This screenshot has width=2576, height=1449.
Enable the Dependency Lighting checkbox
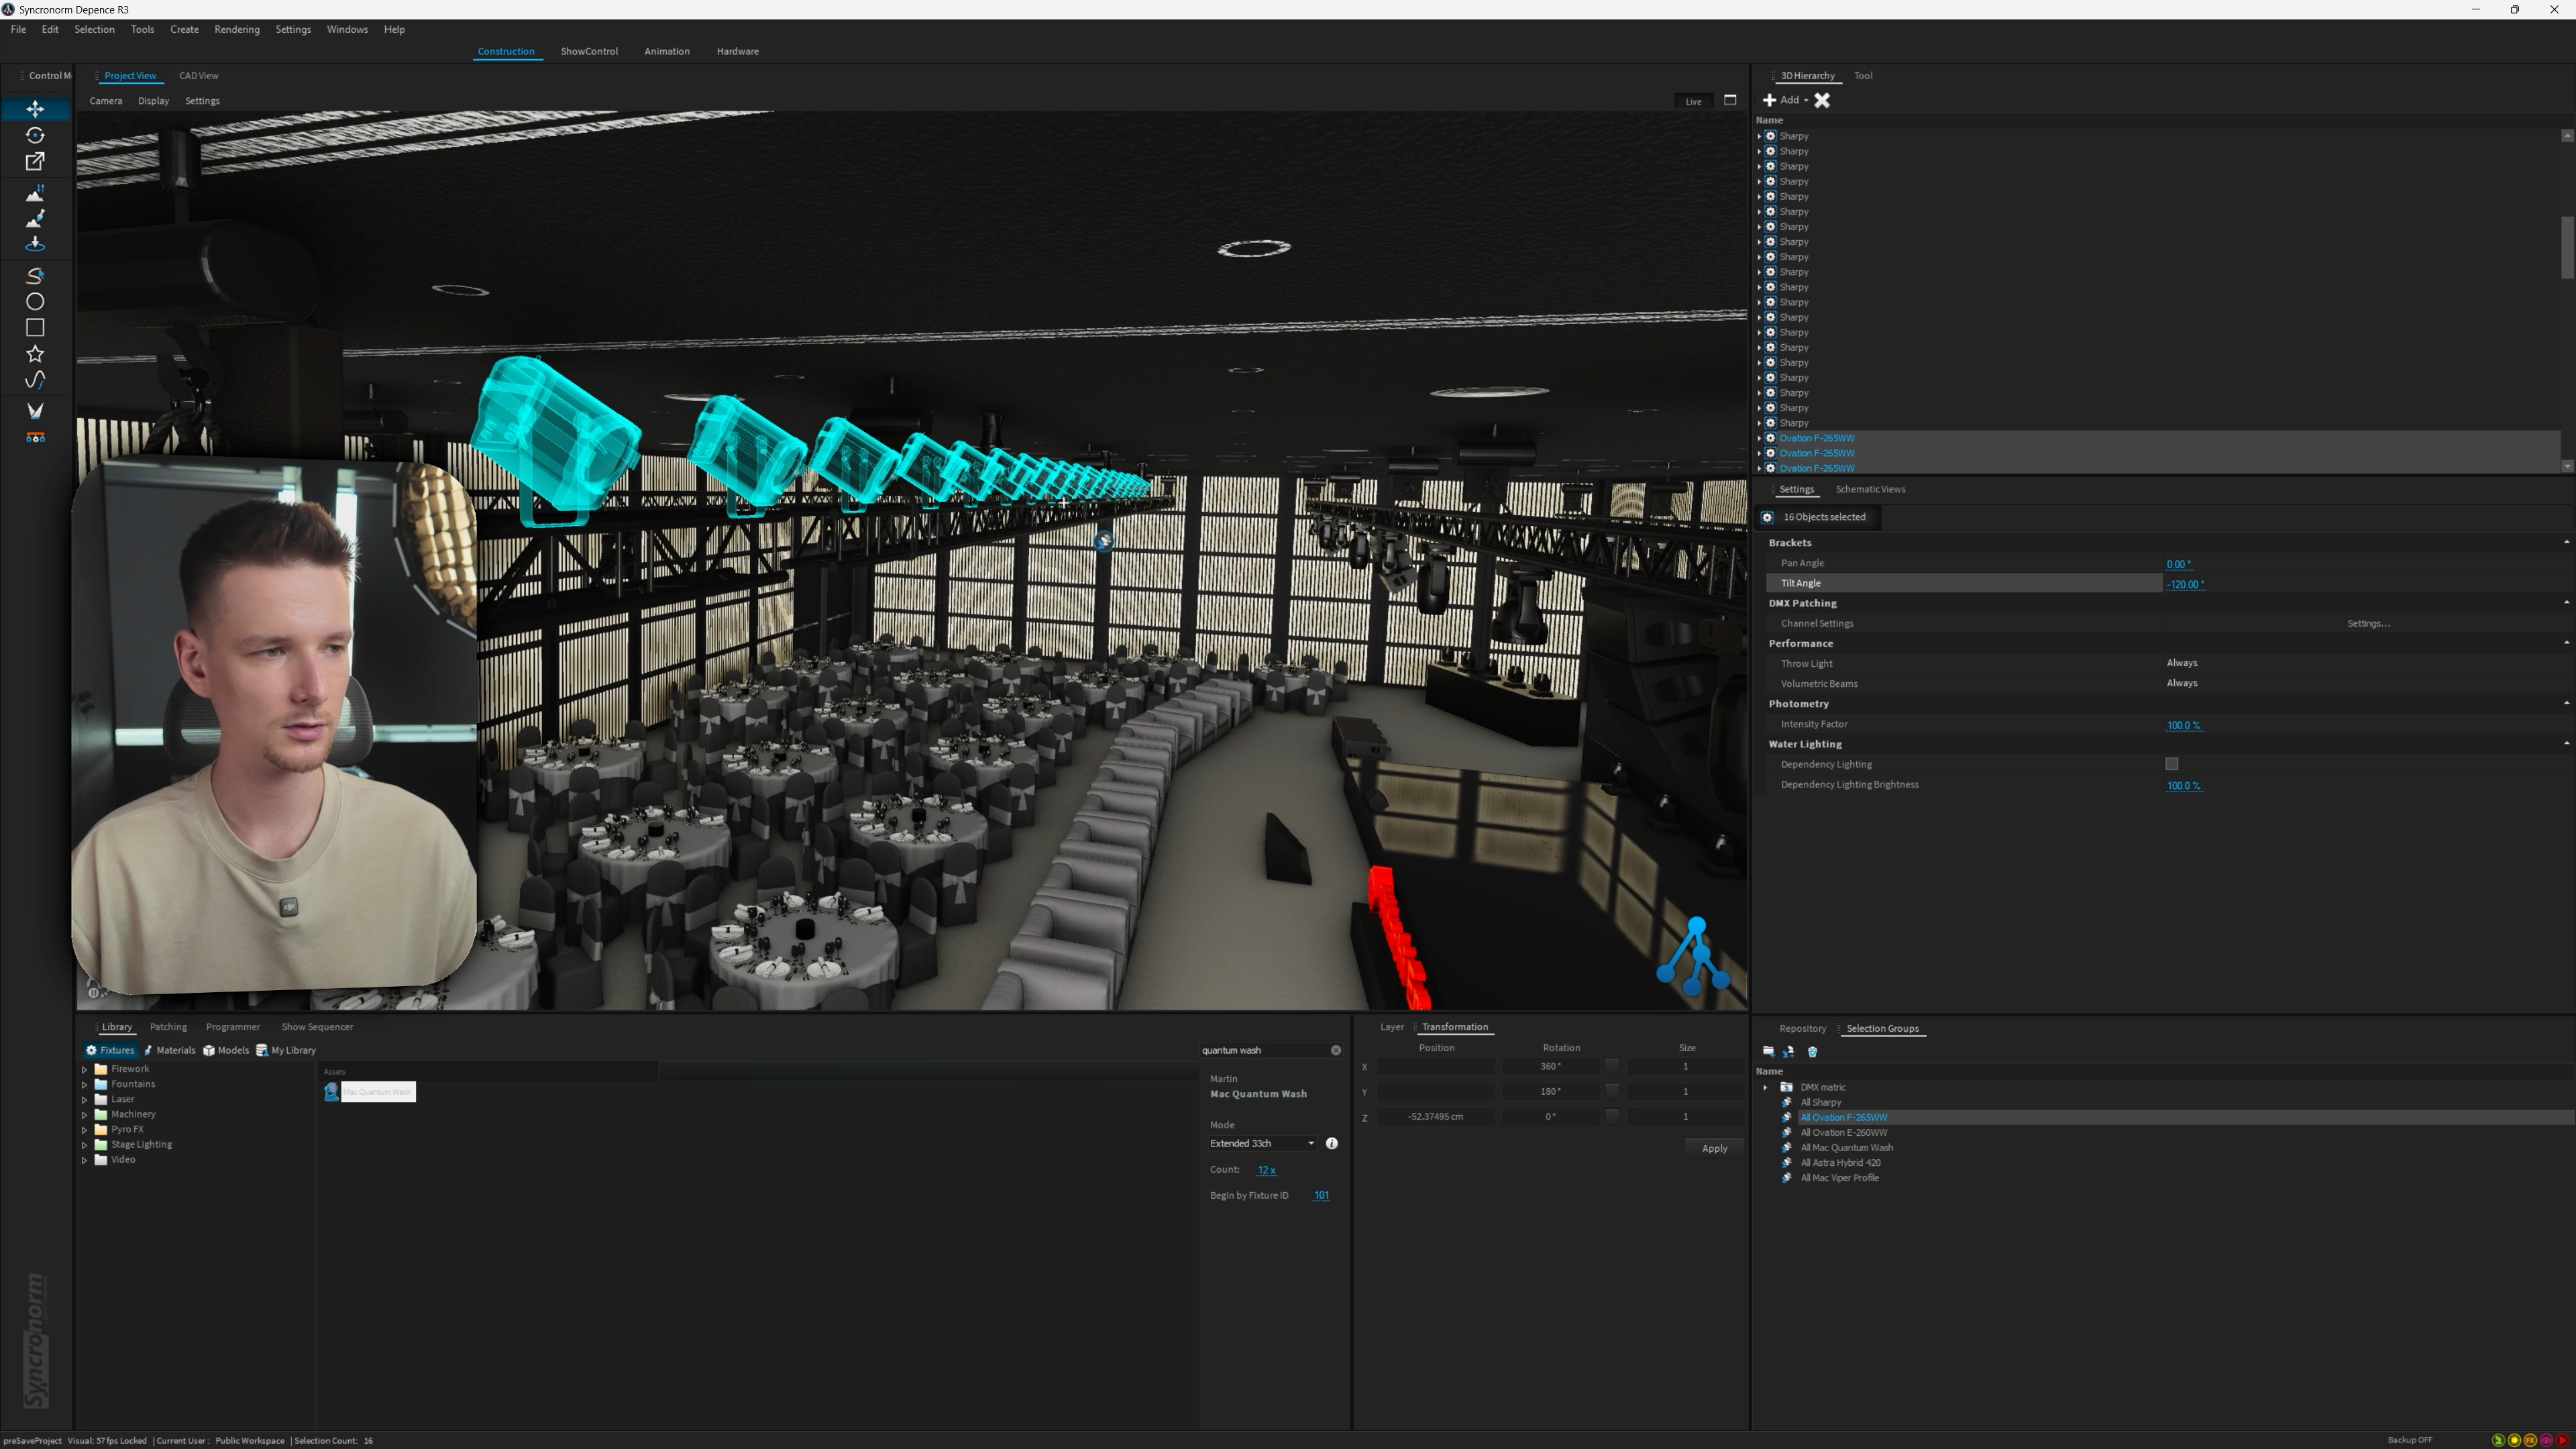(2171, 764)
